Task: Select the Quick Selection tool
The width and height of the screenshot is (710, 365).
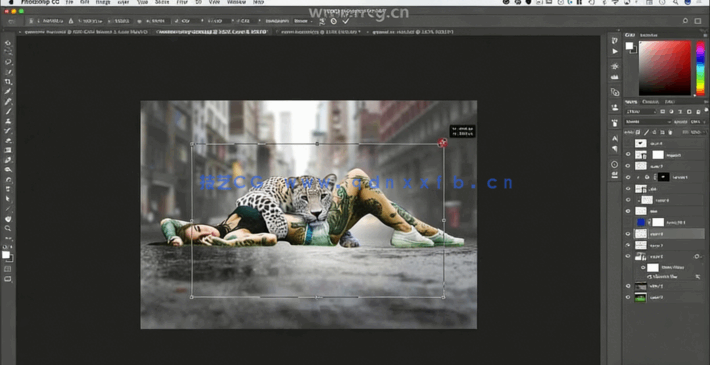Action: pos(8,72)
